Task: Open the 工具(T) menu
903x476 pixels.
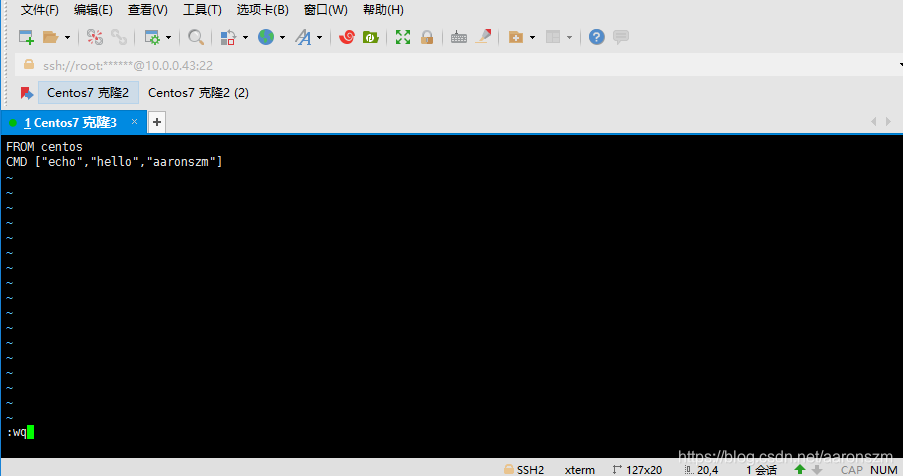Action: [x=202, y=10]
